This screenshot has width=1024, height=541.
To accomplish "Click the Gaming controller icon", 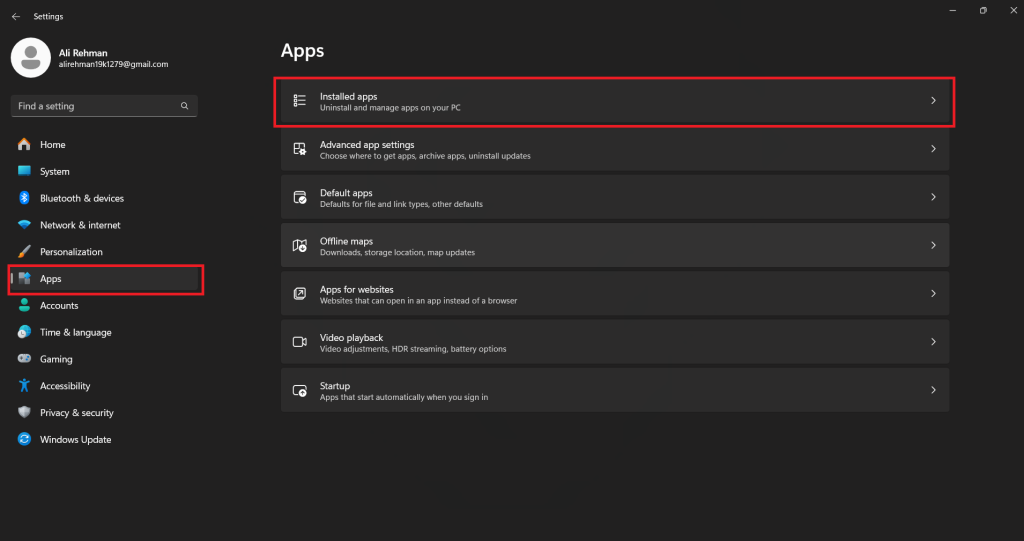I will click(x=24, y=359).
